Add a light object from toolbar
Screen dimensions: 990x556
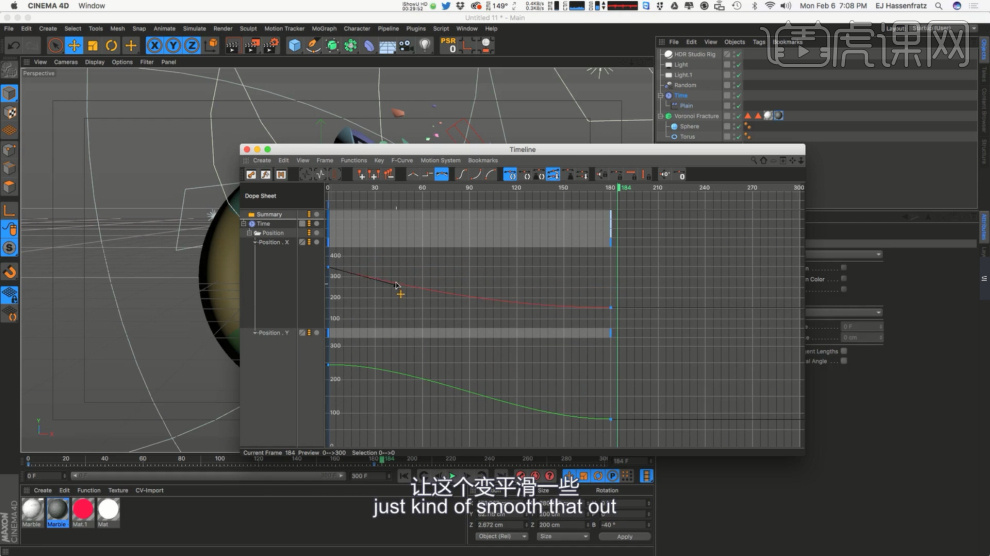coord(425,45)
